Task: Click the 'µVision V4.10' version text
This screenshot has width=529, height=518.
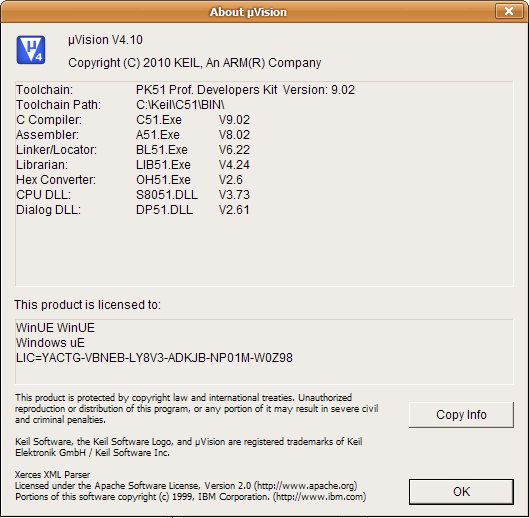Action: [105, 40]
